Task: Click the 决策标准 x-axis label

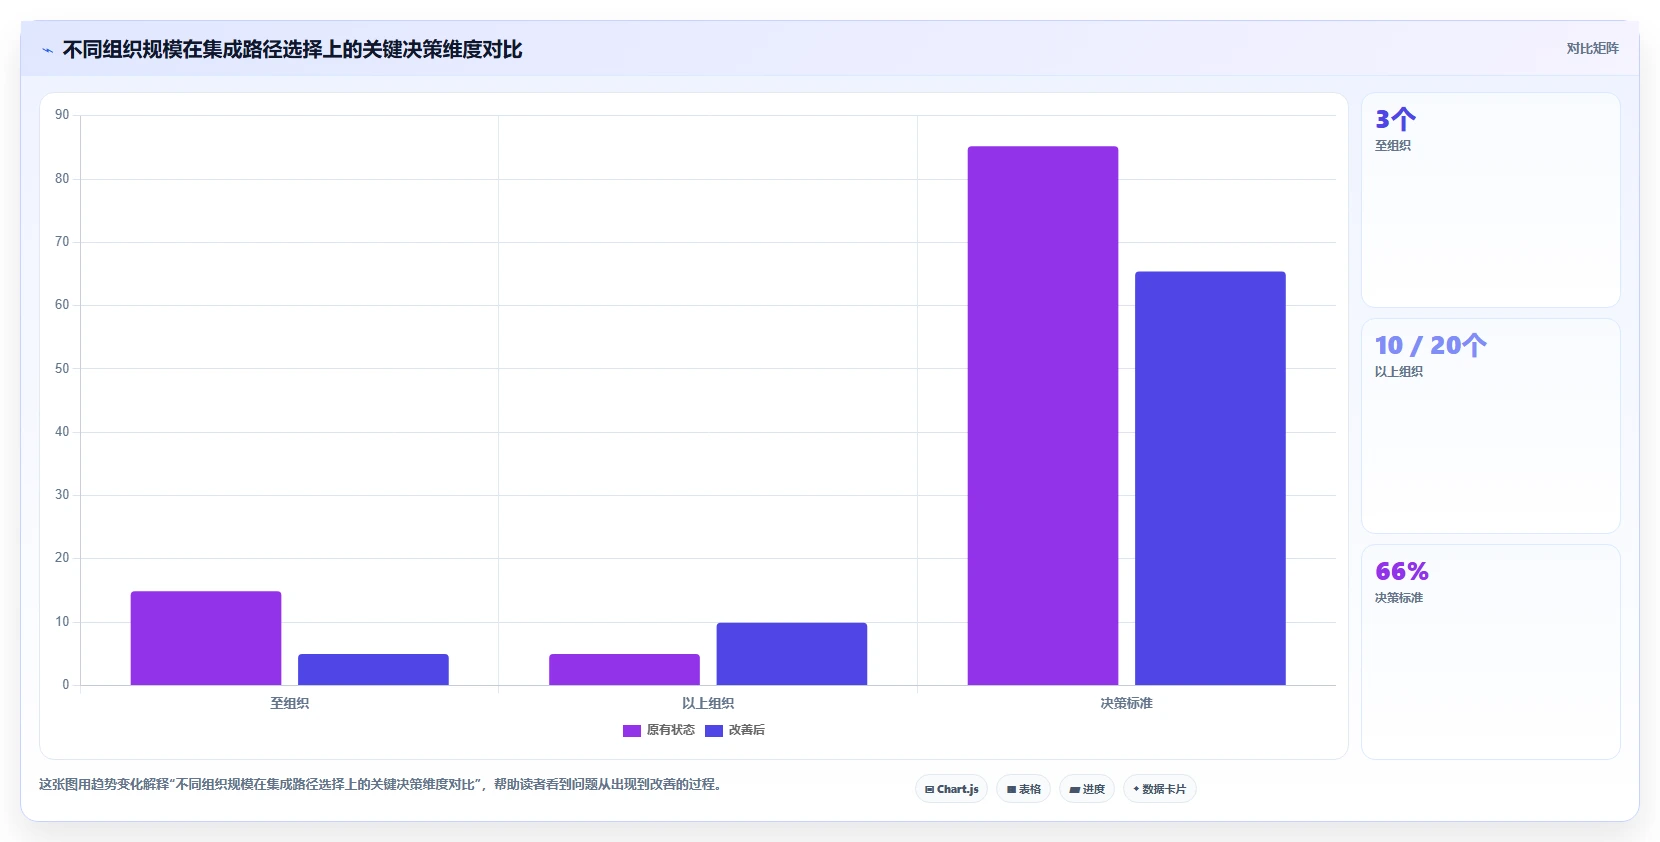Action: 1127,704
